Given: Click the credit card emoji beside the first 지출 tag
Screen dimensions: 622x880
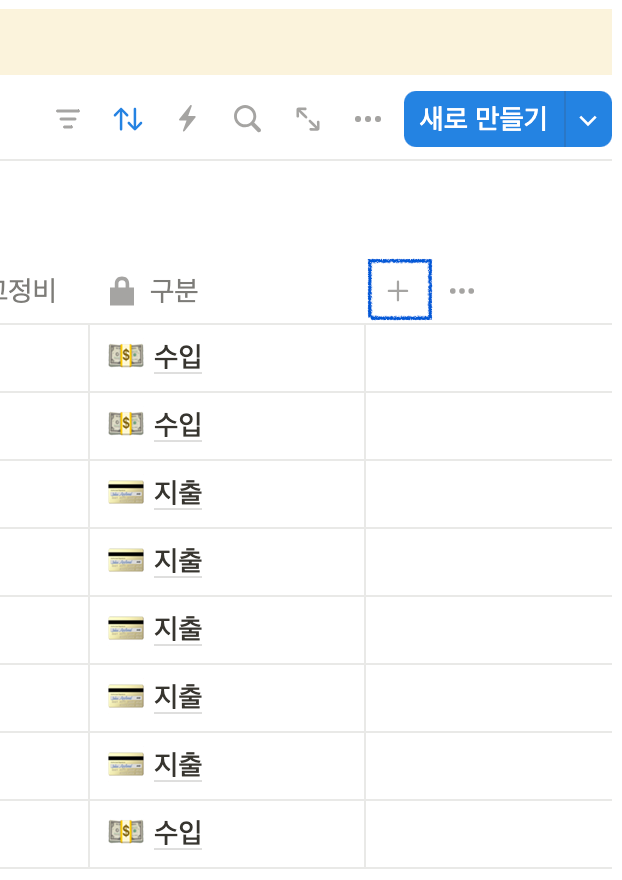Looking at the screenshot, I should click(125, 493).
